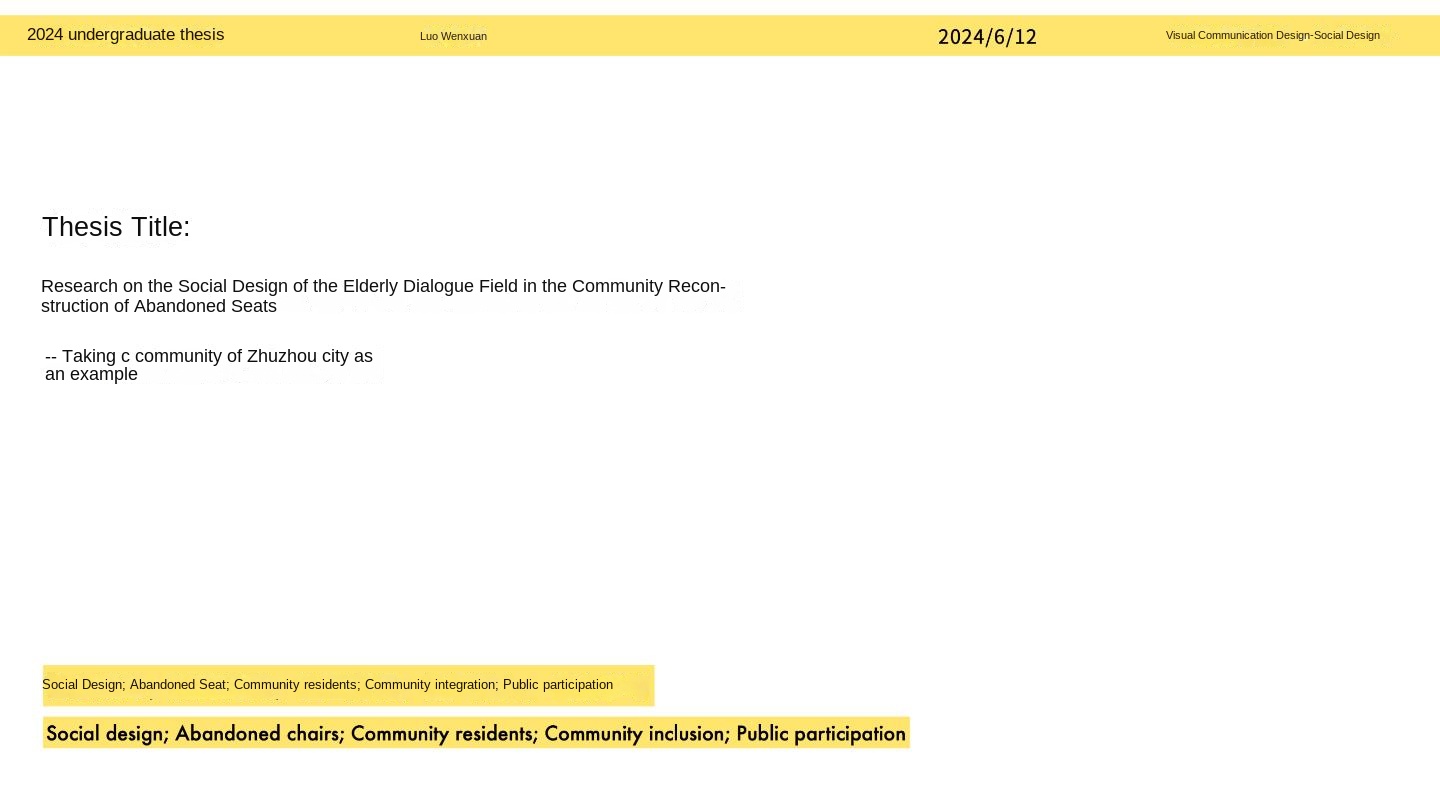Click the 'an example' text line
The image size is (1440, 810).
(x=91, y=374)
